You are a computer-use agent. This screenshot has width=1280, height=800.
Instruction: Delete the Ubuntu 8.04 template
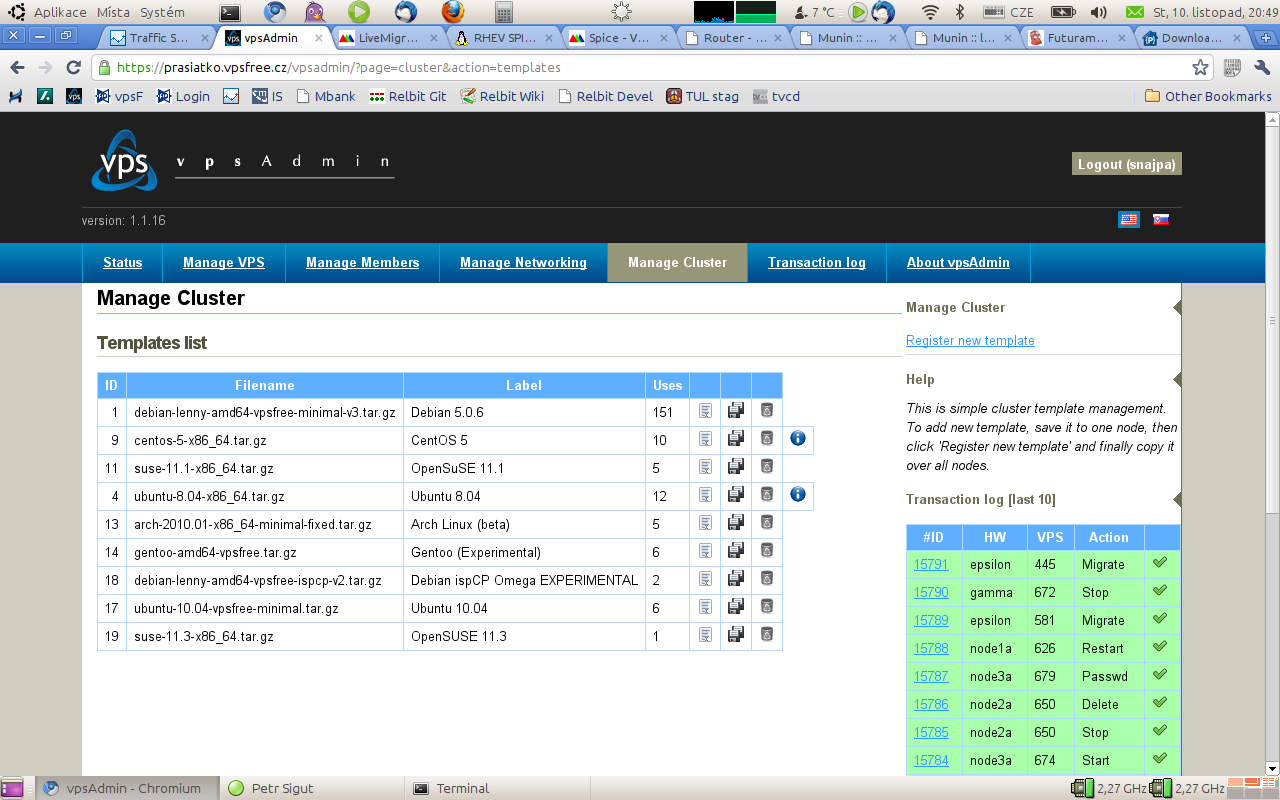(x=767, y=494)
